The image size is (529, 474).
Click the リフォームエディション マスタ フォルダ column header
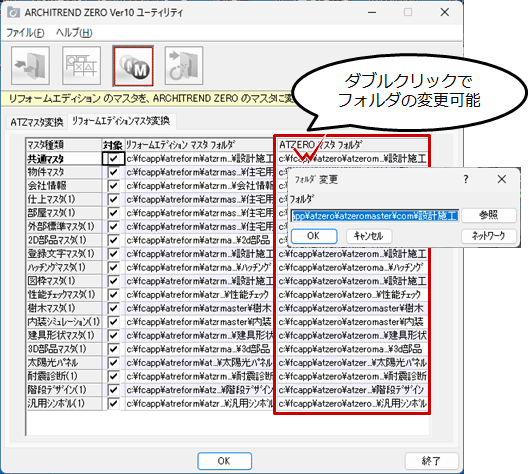click(x=199, y=145)
